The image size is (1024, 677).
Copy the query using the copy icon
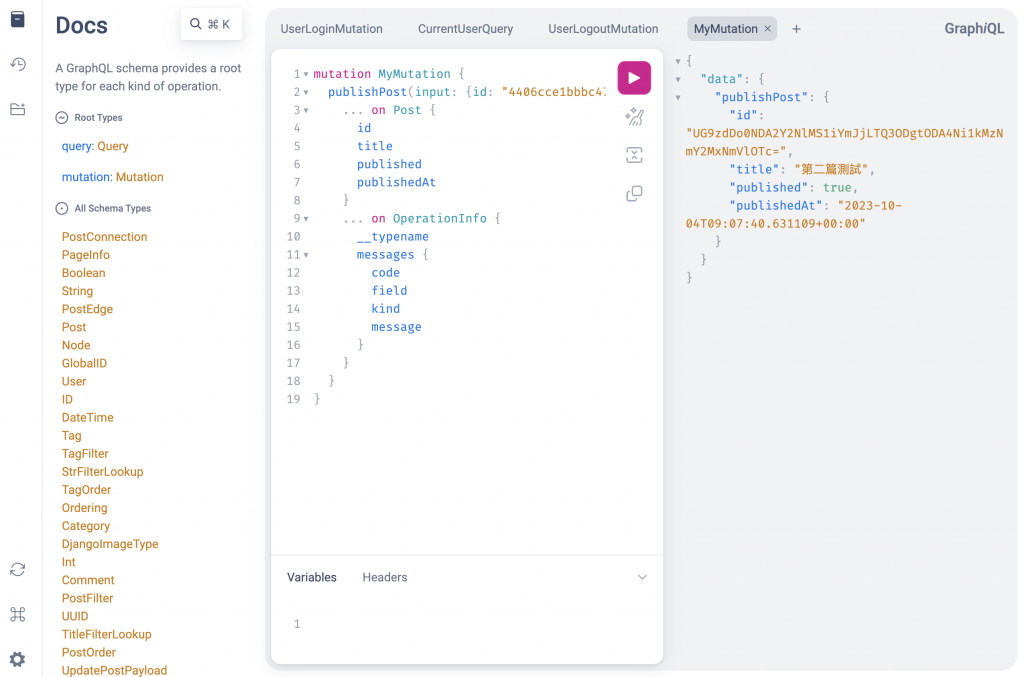[x=633, y=193]
